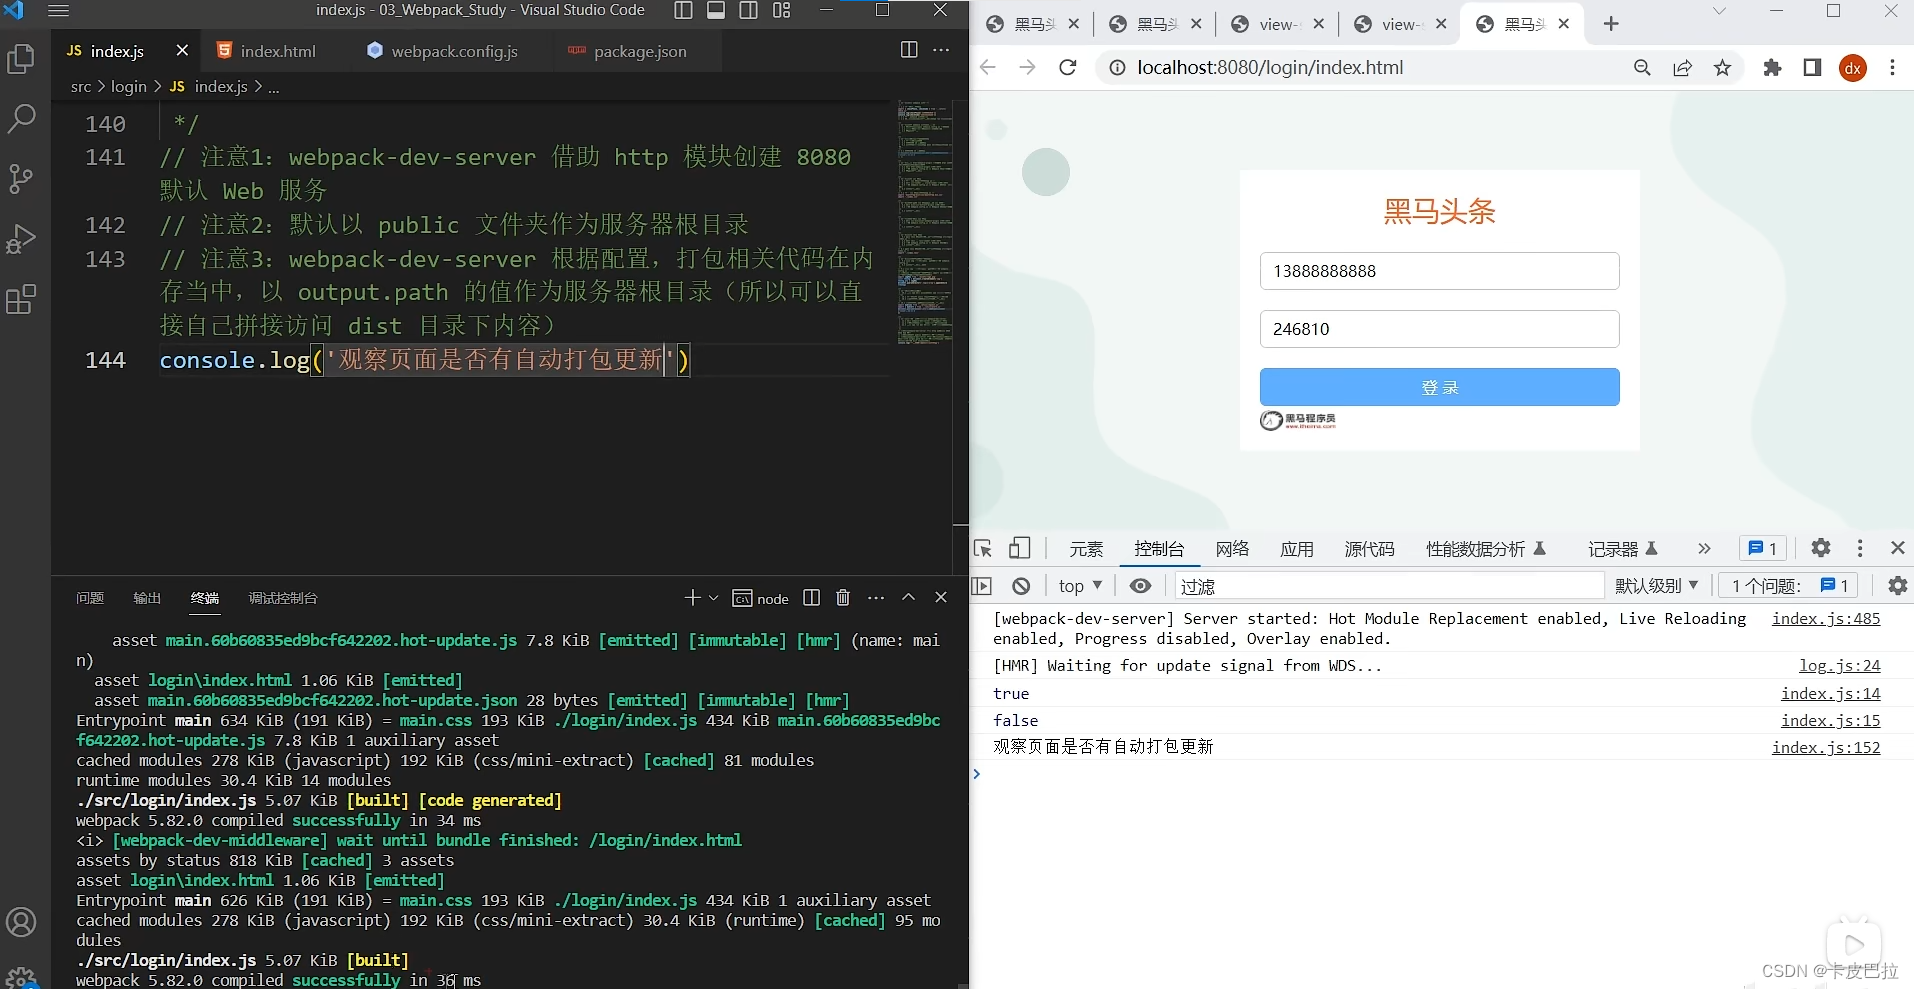1914x989 pixels.
Task: Open the browser Extensions puzzle icon
Action: (x=1772, y=67)
